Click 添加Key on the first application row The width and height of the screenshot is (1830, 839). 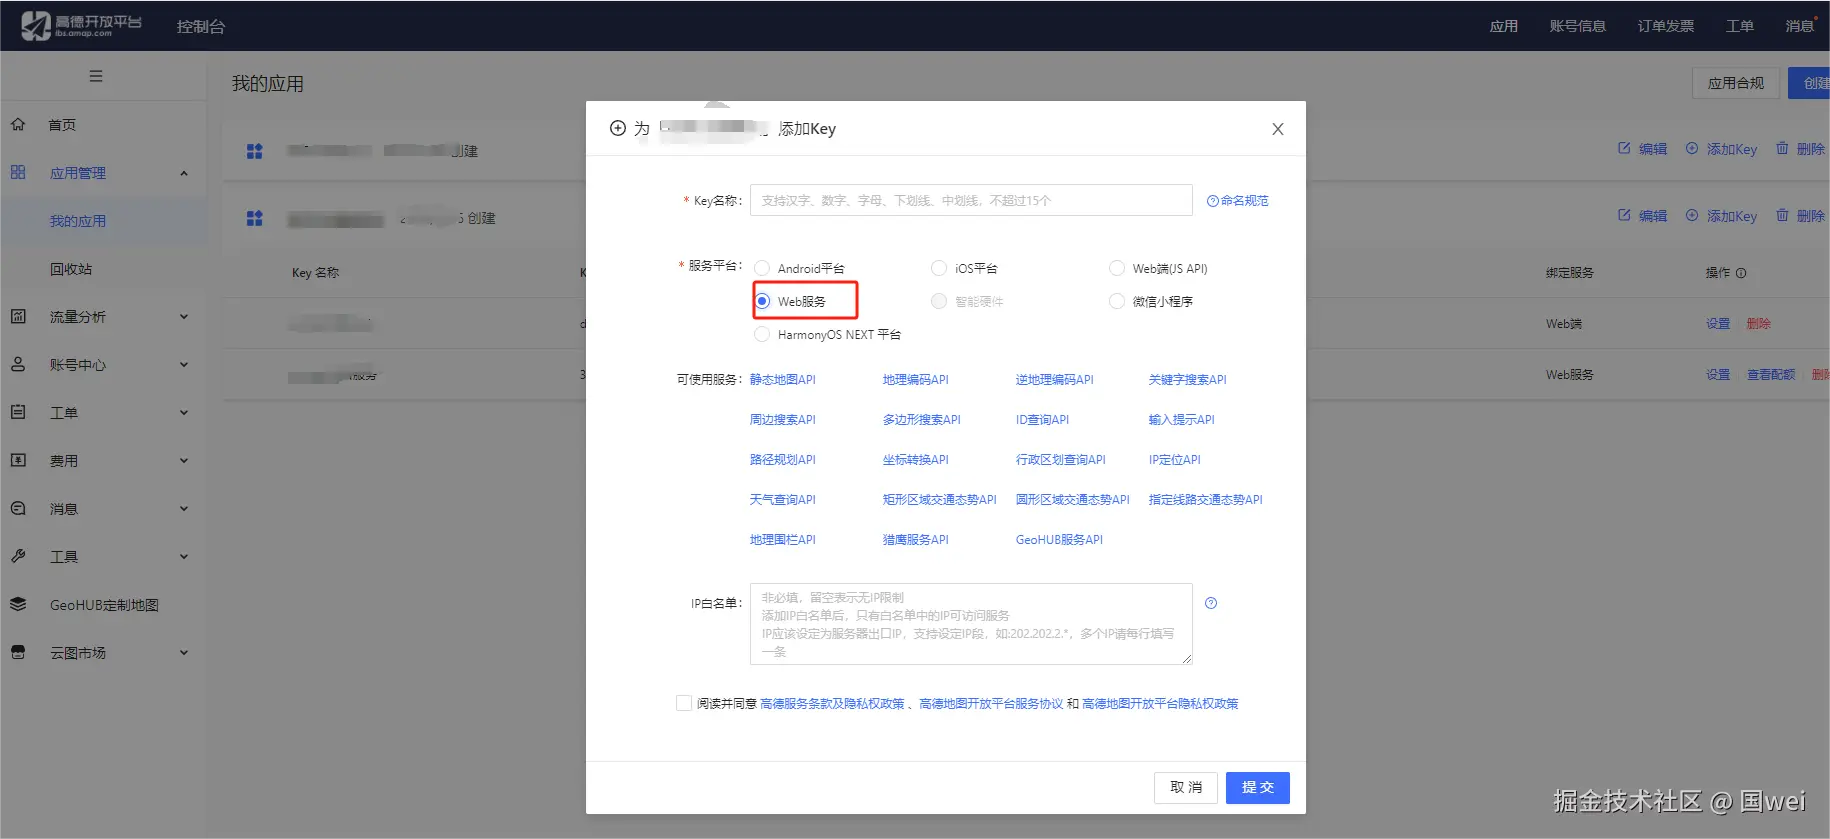1721,149
